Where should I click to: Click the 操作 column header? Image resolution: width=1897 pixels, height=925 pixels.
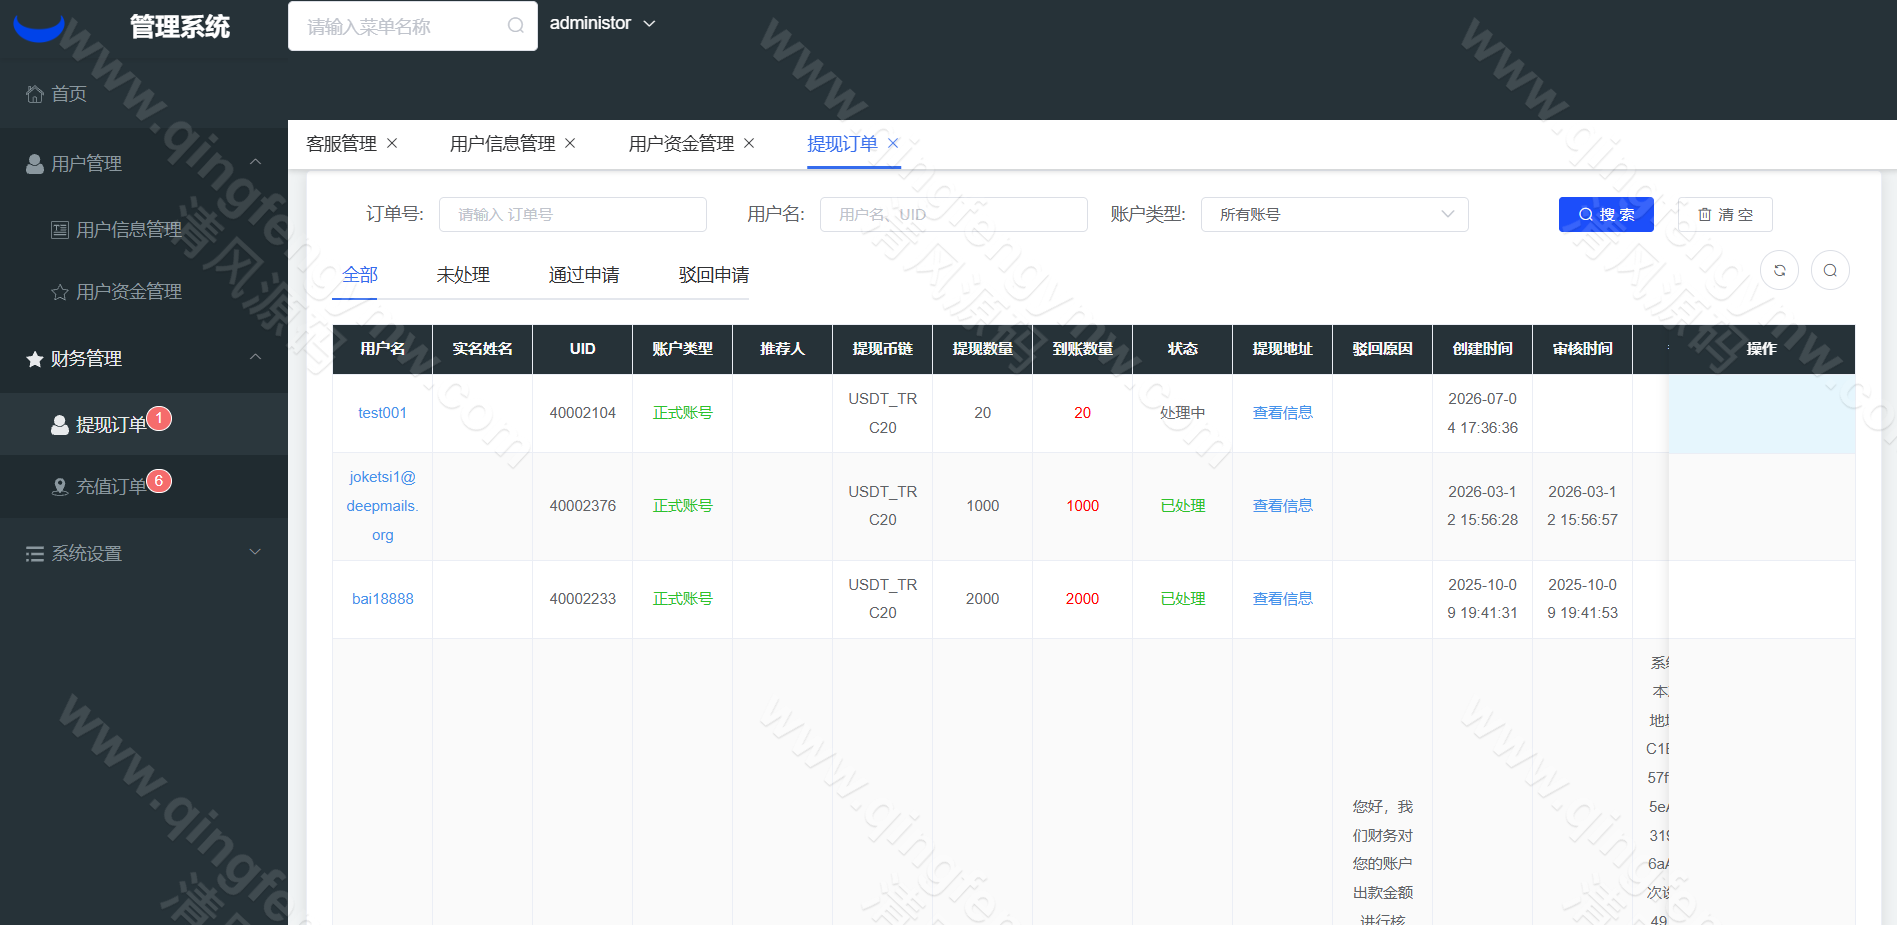(x=1762, y=349)
